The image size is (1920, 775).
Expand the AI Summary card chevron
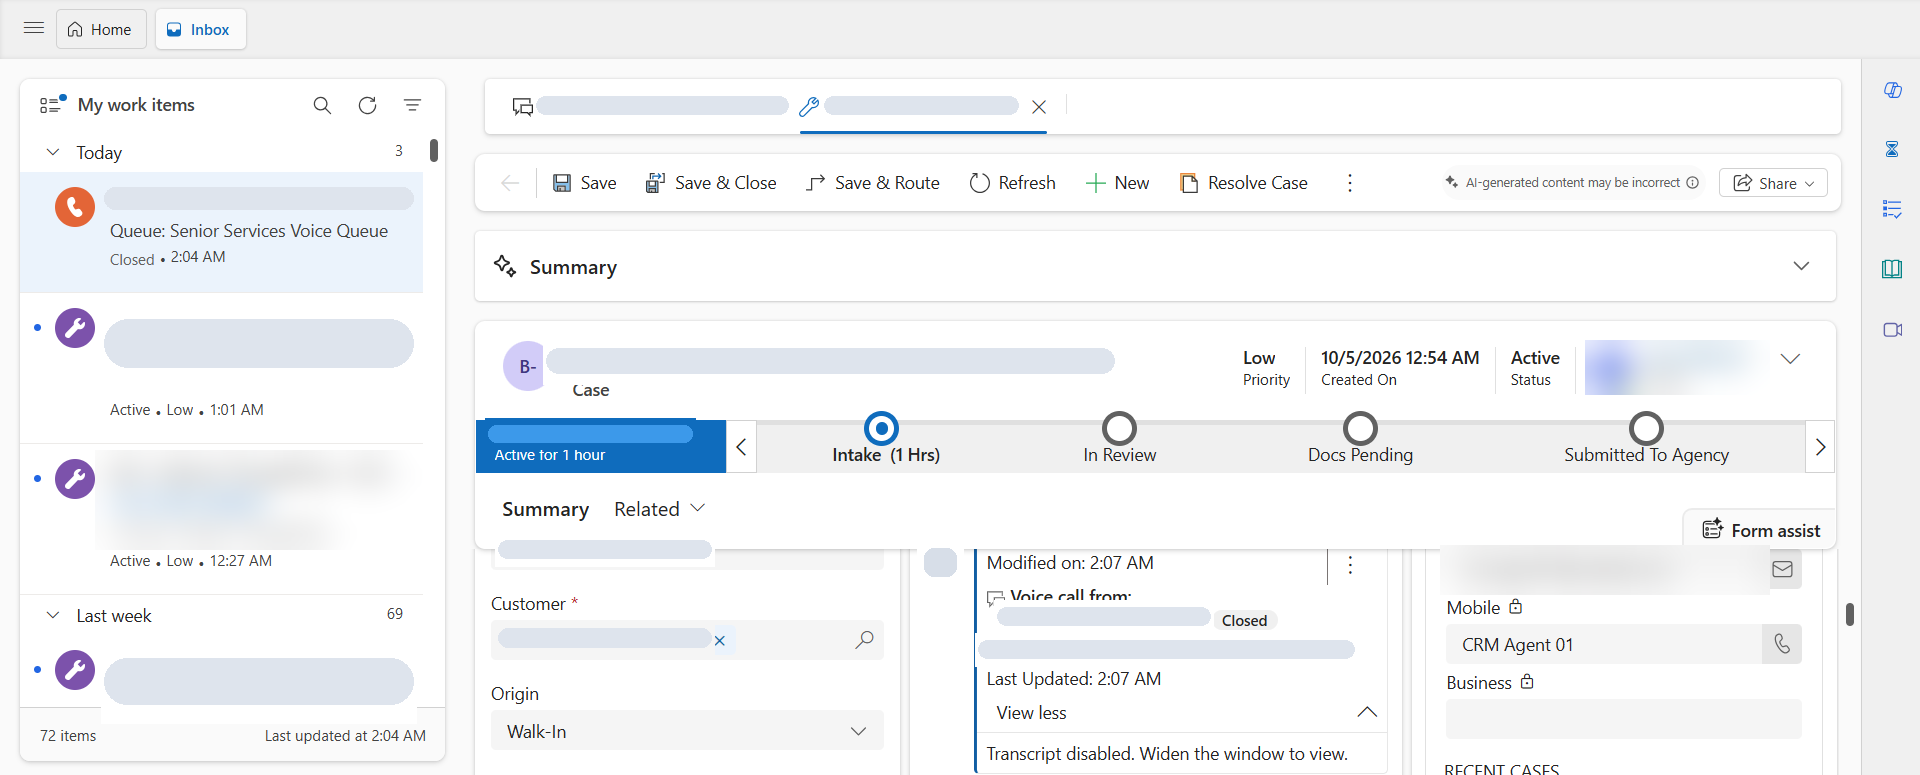tap(1801, 266)
